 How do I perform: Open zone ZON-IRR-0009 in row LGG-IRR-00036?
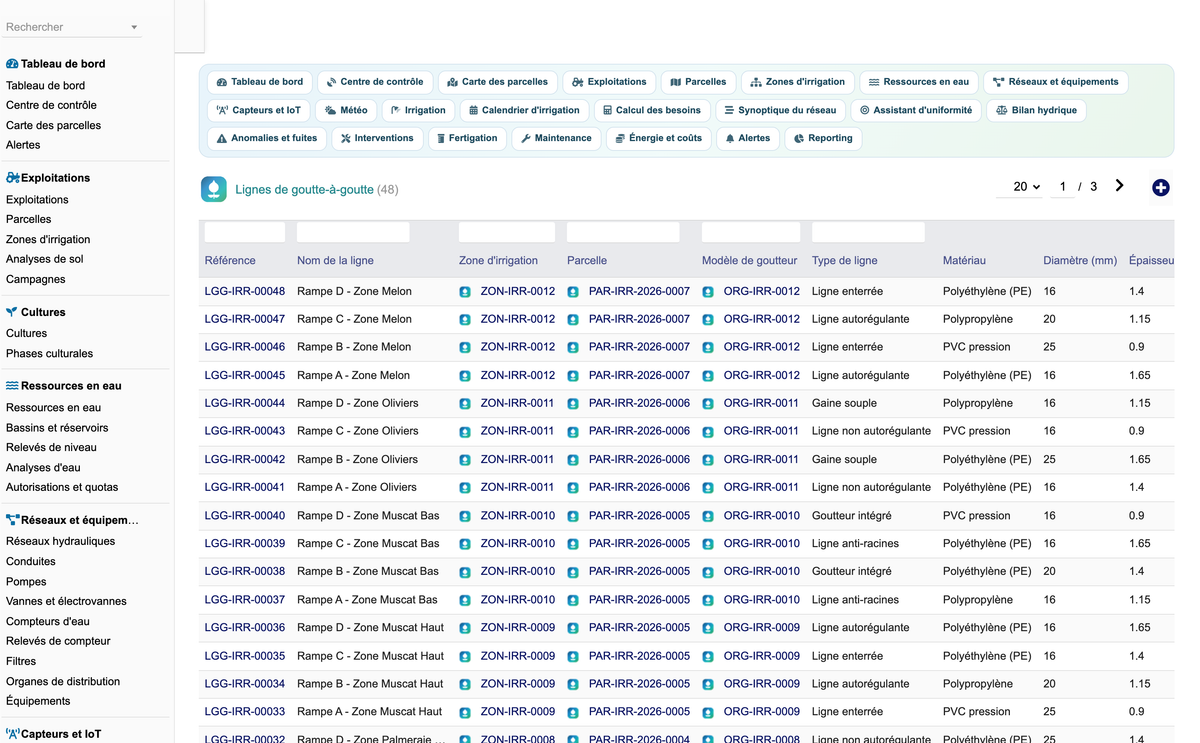point(518,628)
